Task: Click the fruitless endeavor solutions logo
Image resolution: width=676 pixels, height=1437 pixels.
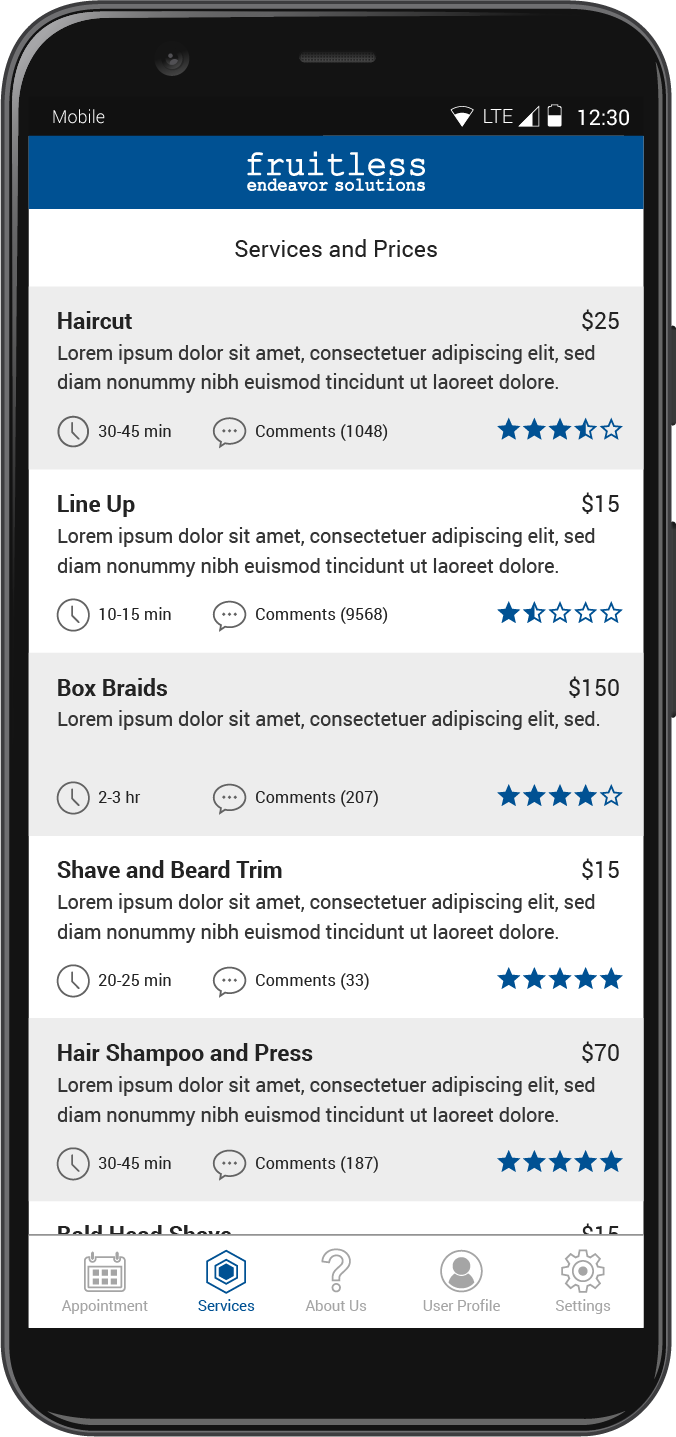Action: 336,171
